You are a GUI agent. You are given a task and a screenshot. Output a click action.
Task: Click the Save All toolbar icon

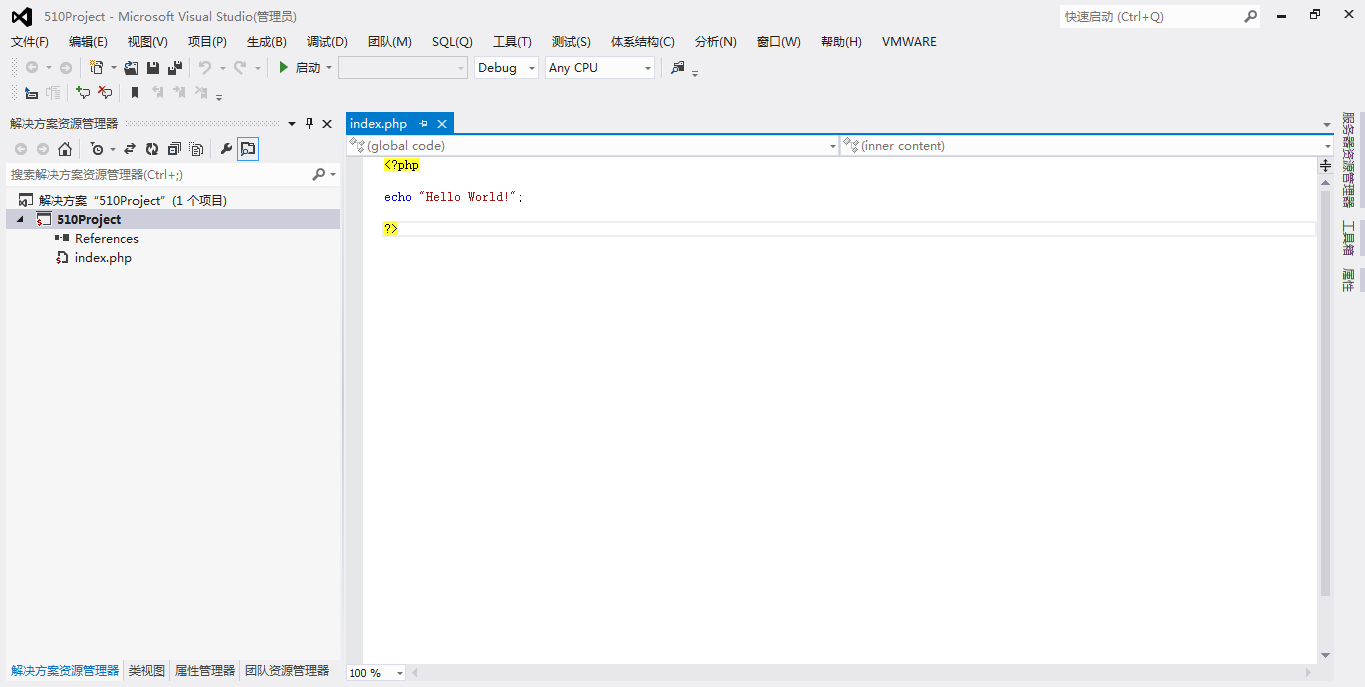(175, 67)
